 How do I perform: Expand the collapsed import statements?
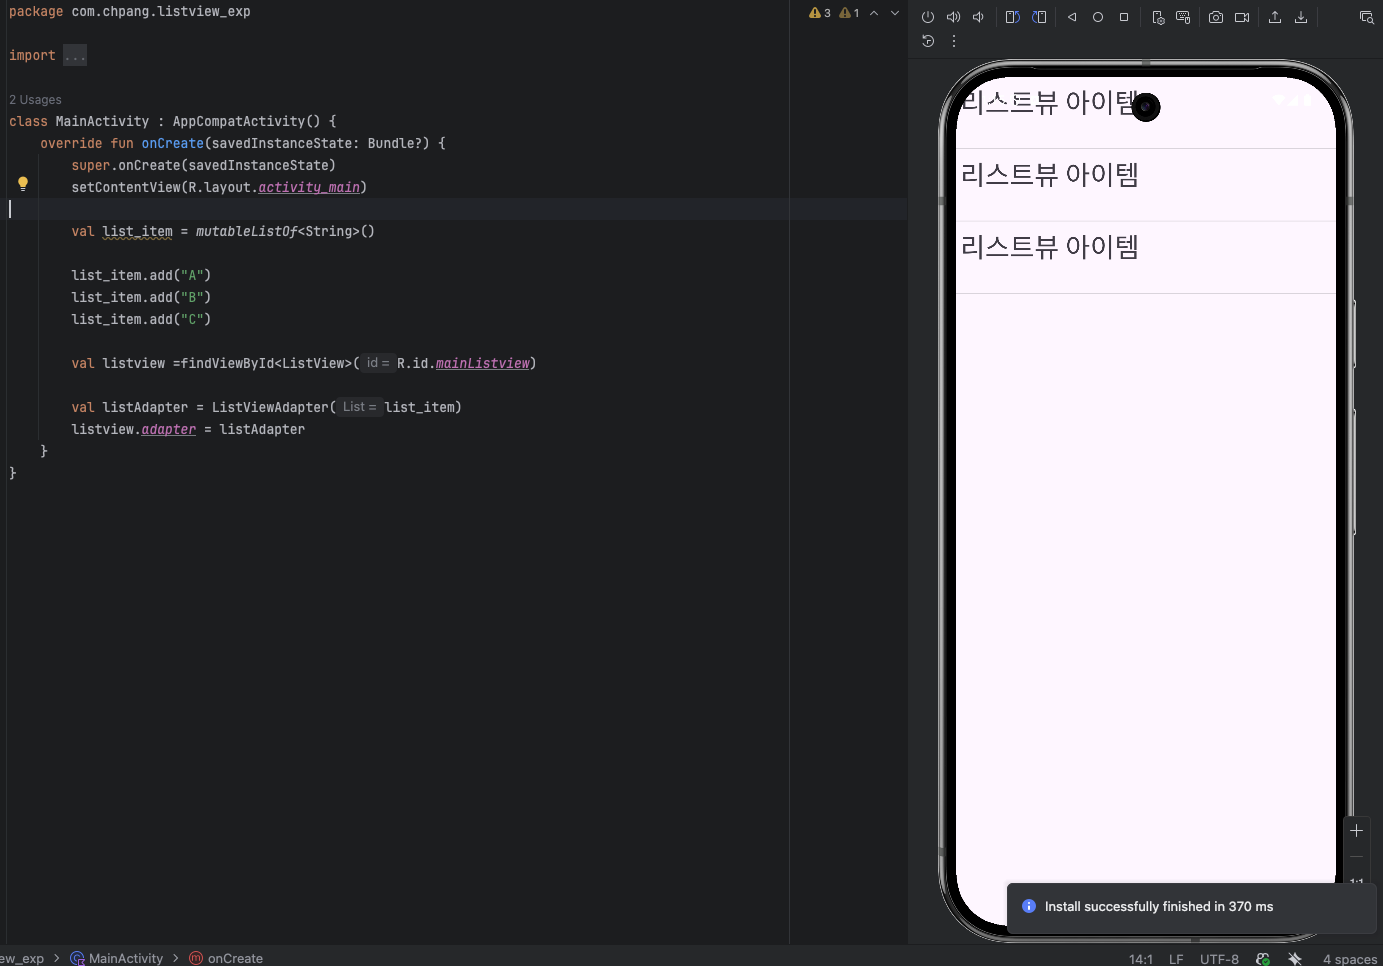click(74, 55)
